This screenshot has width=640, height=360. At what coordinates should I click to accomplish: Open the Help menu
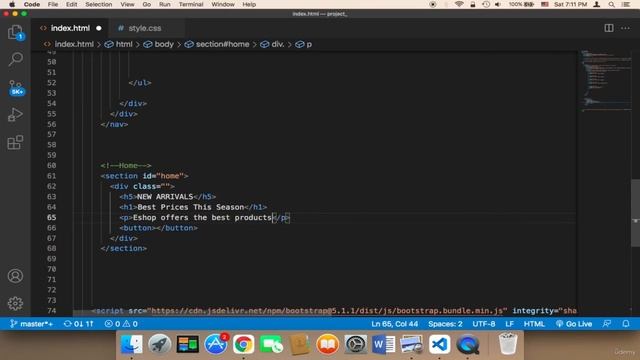[x=249, y=4]
